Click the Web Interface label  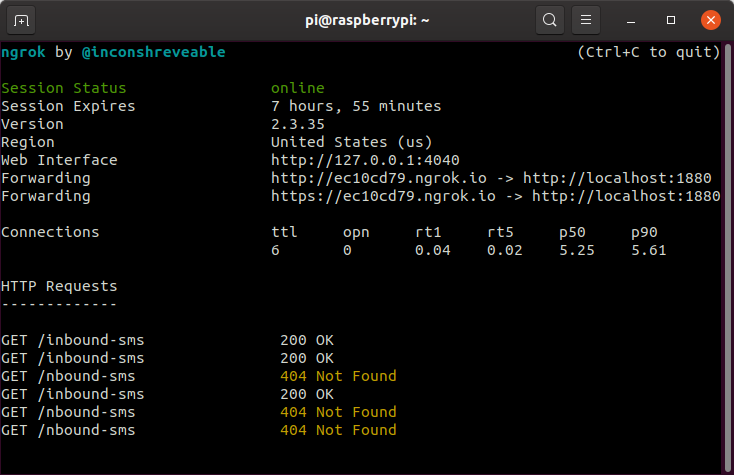coord(59,160)
